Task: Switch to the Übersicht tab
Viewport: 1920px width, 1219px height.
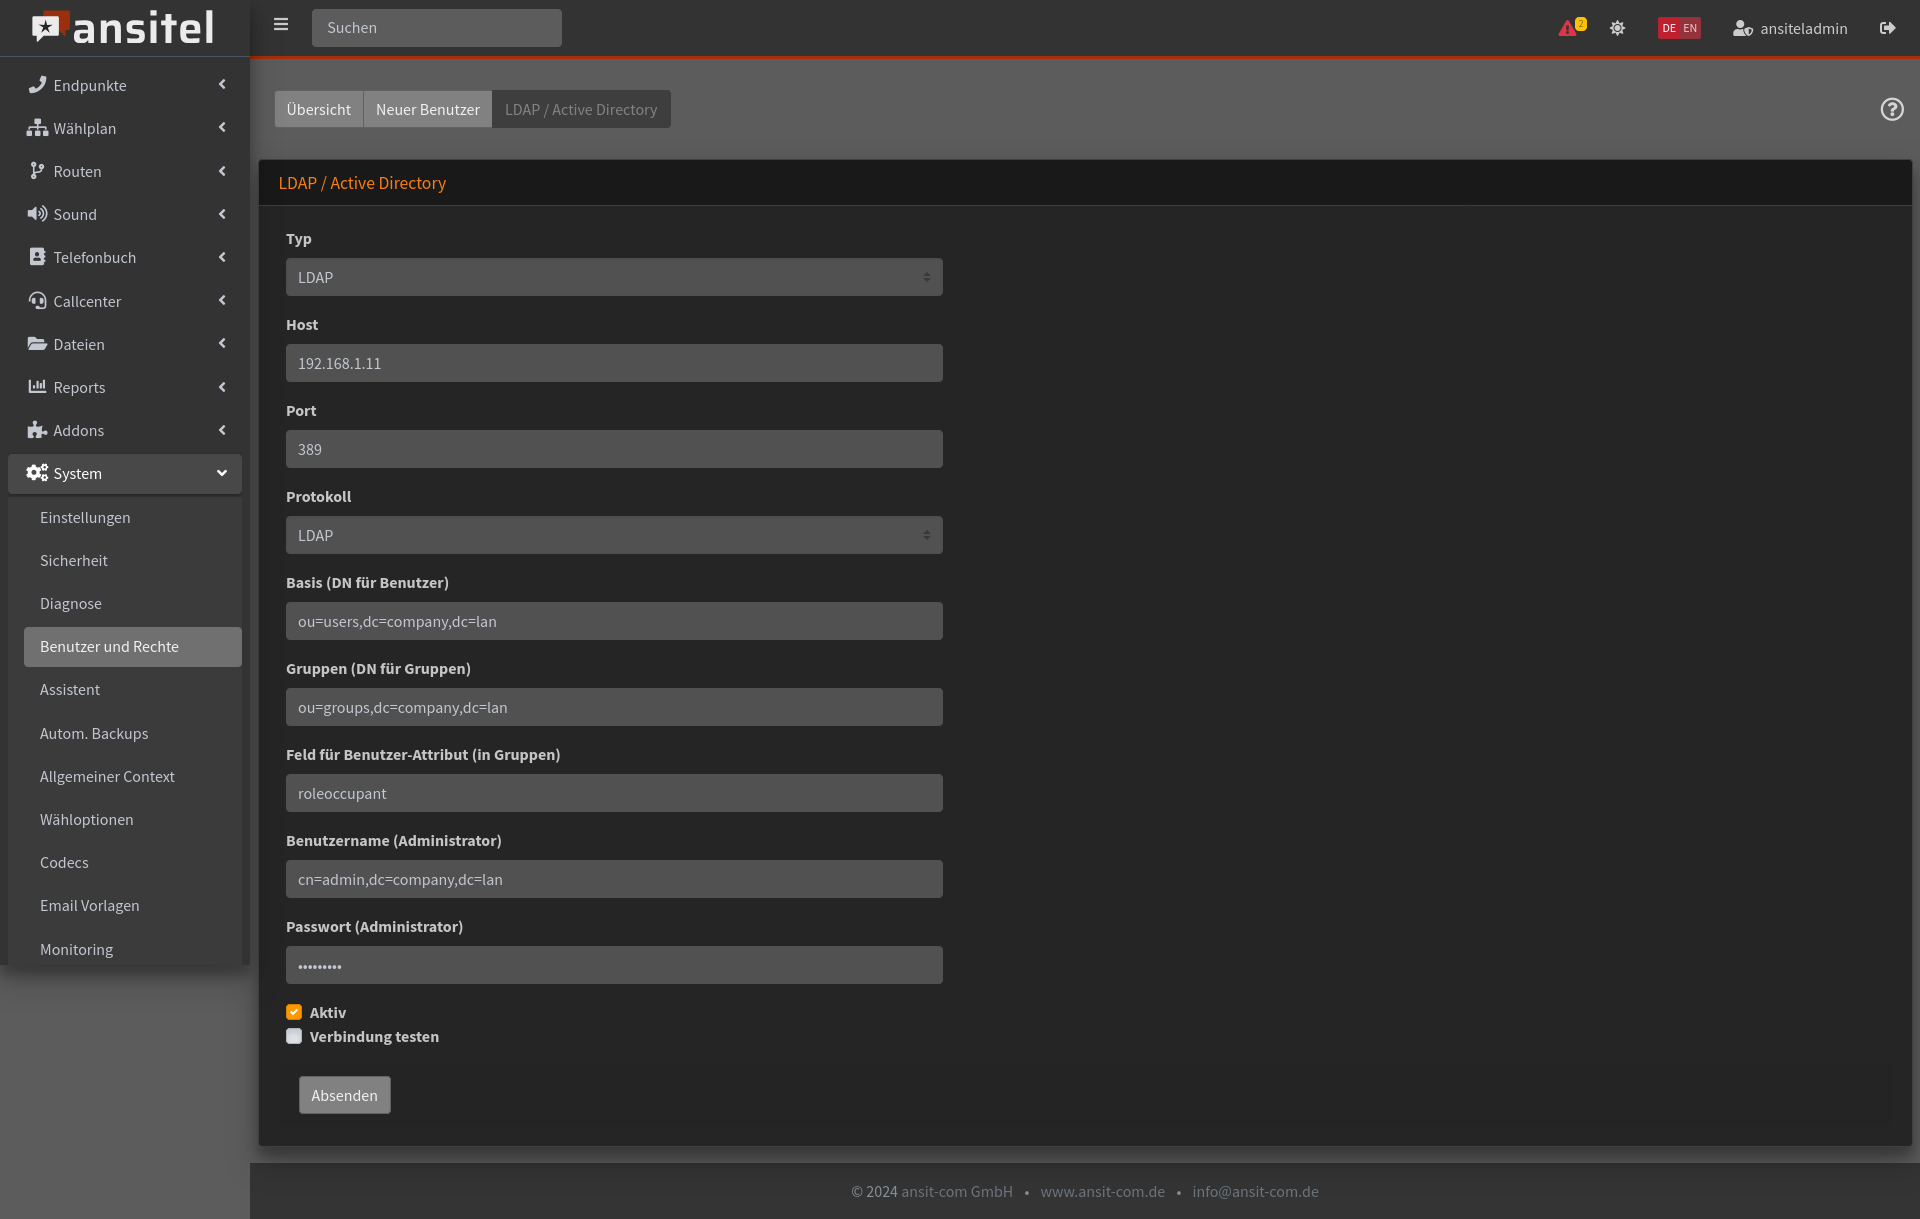Action: point(318,109)
